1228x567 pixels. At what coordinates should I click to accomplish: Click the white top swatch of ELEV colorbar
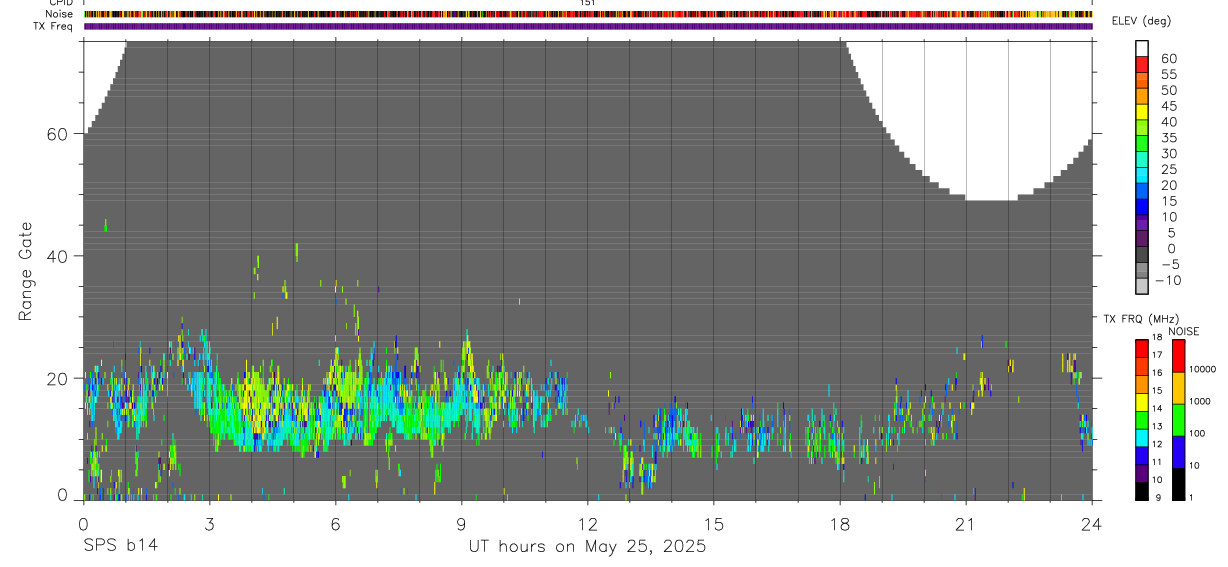click(x=1142, y=49)
